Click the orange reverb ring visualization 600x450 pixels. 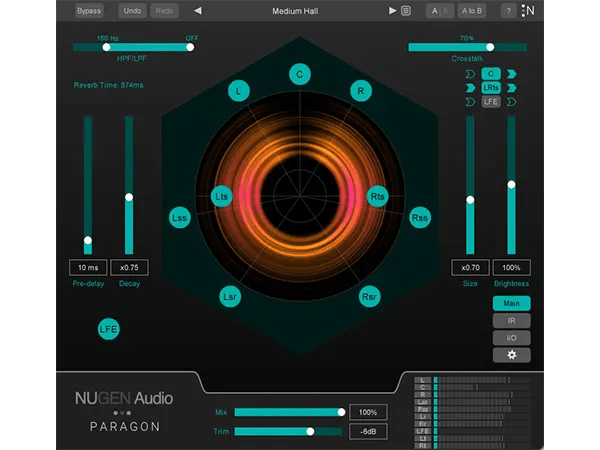click(x=300, y=196)
